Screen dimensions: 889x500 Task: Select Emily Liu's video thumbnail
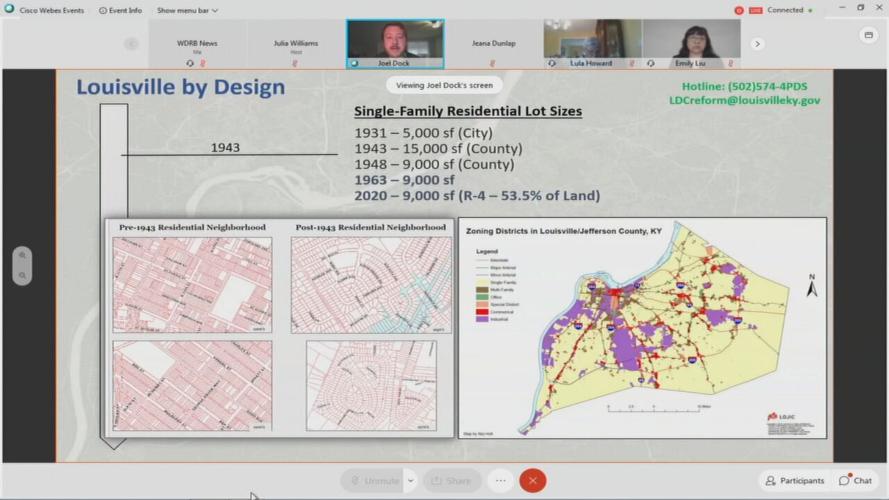click(691, 44)
